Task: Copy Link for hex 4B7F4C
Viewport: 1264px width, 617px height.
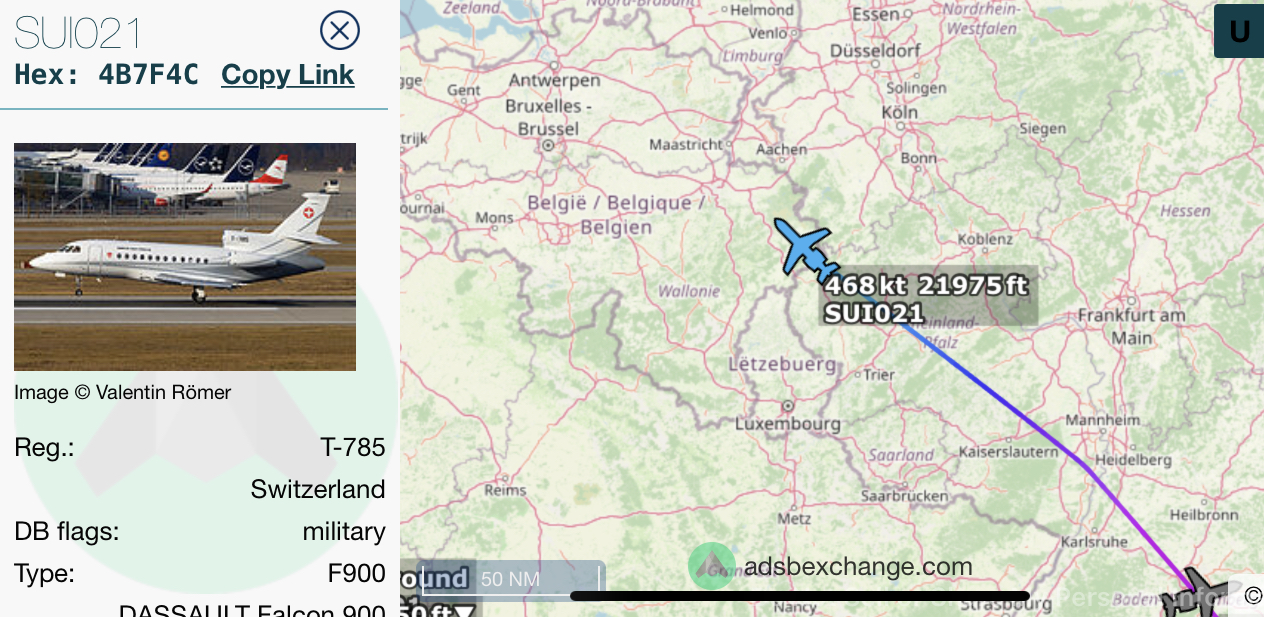Action: 288,75
